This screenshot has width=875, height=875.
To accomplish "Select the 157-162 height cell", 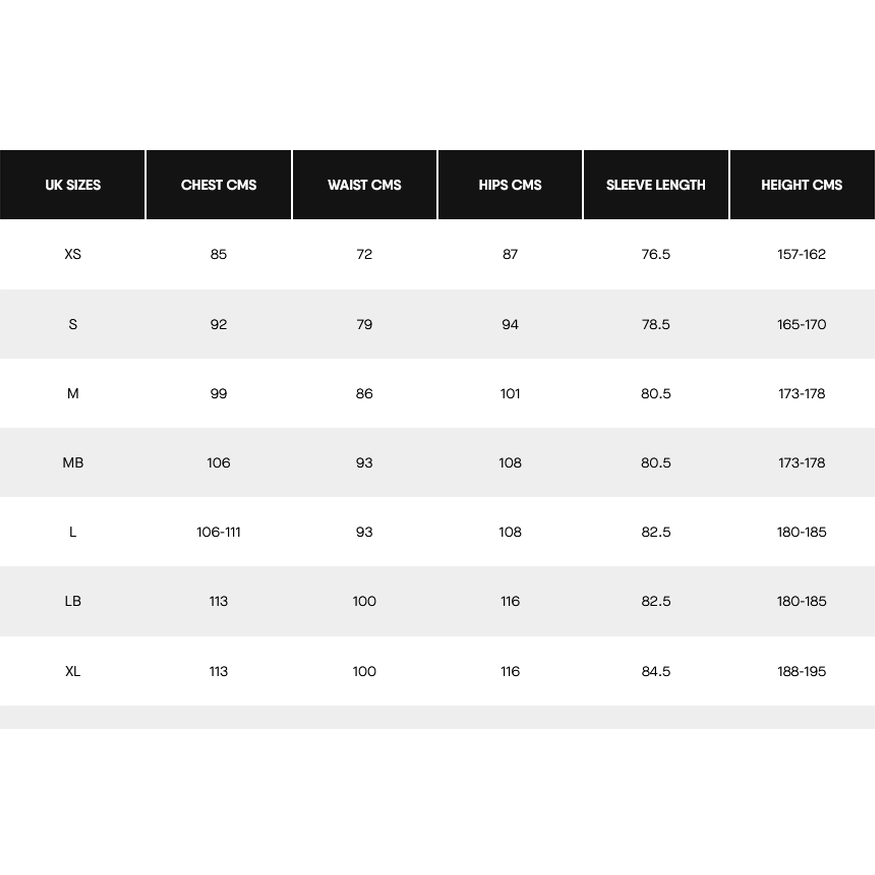I will pyautogui.click(x=802, y=254).
